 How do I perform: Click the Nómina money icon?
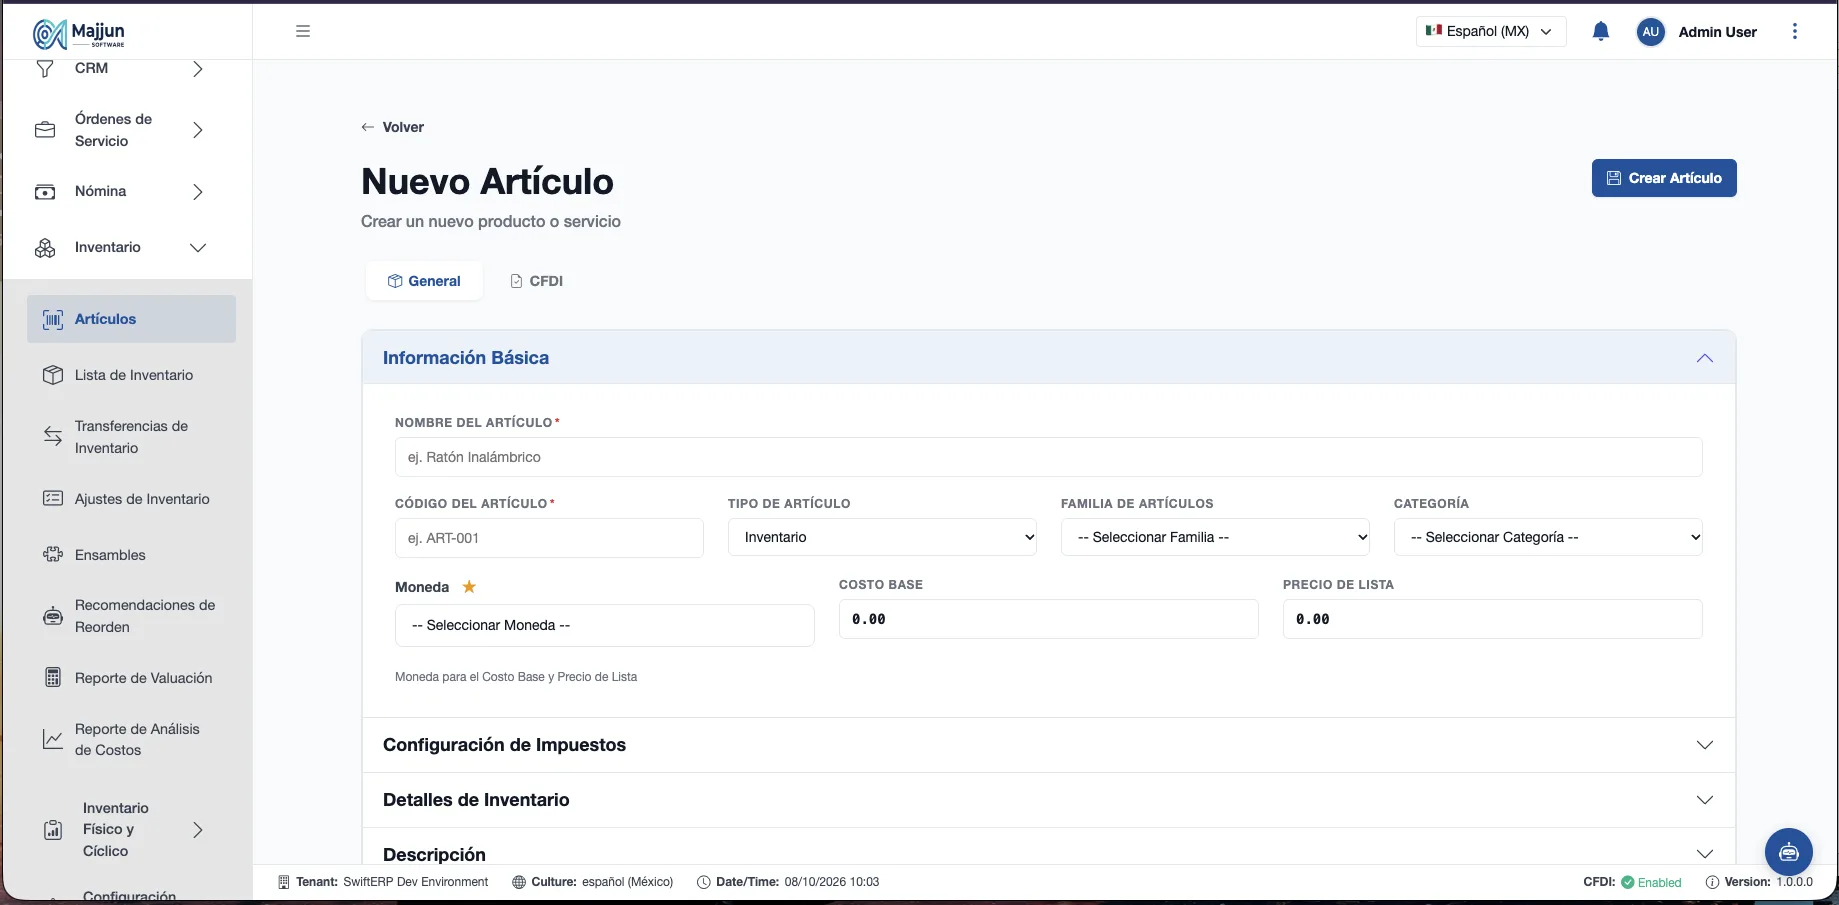[45, 192]
